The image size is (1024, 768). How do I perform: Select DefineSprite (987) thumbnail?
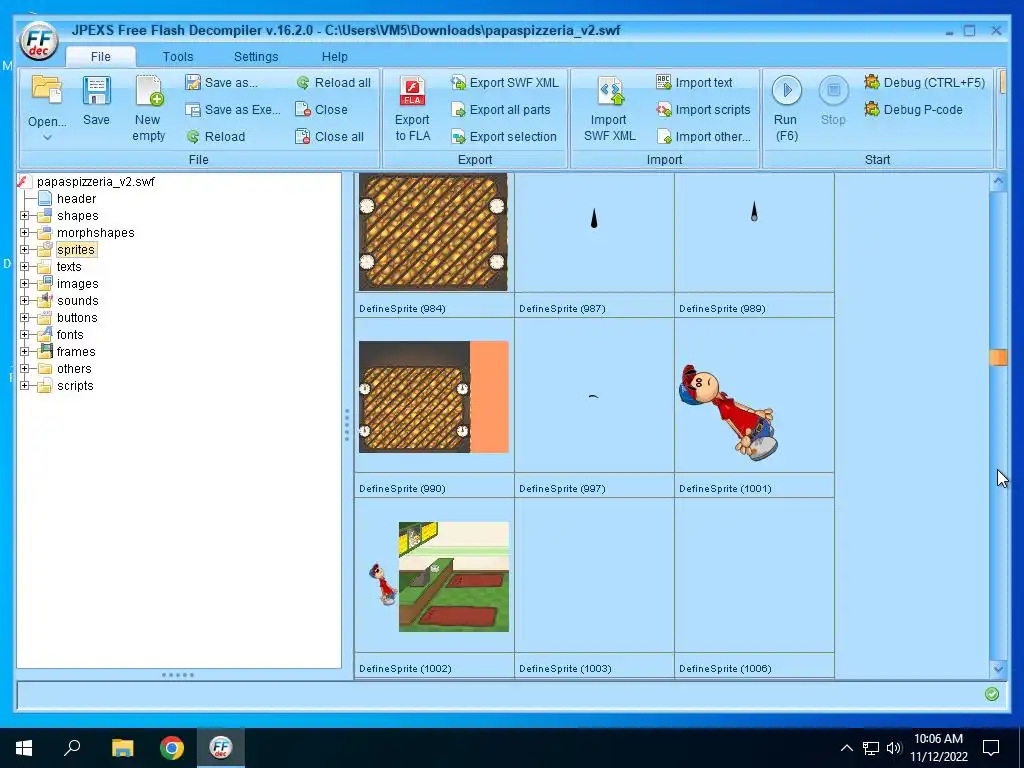coord(594,232)
